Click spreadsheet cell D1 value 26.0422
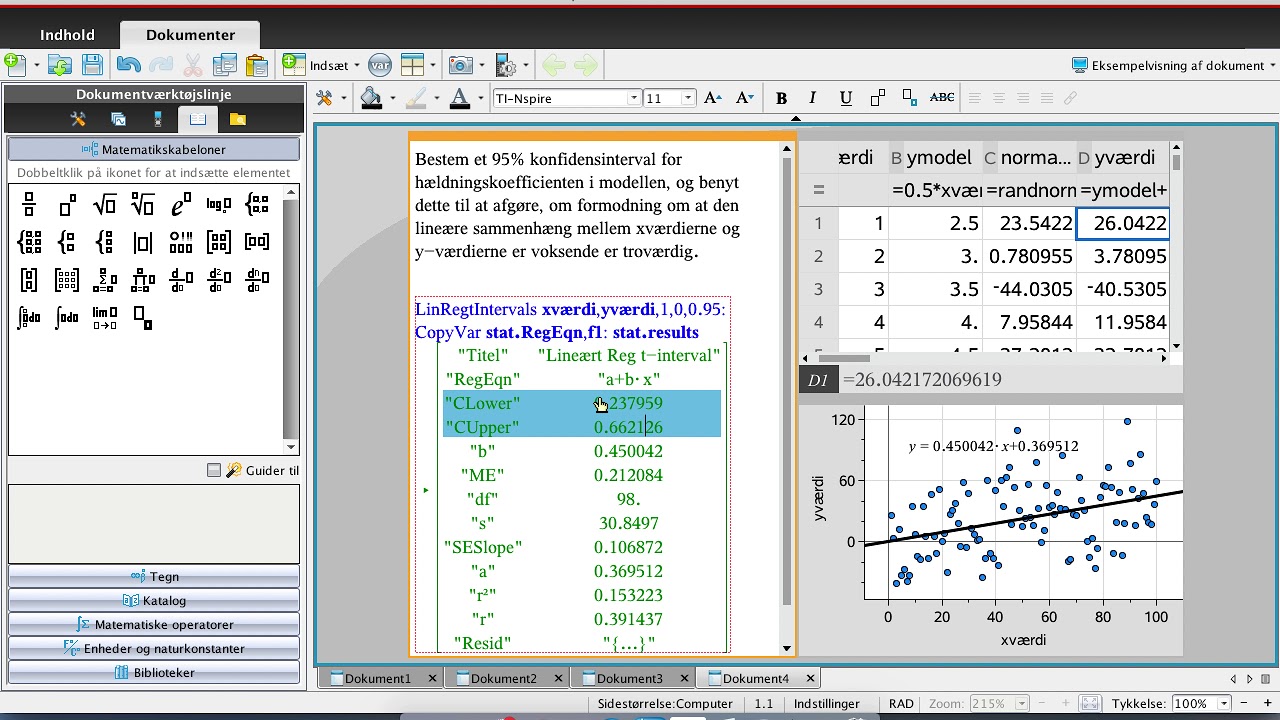Viewport: 1280px width, 720px height. tap(1121, 223)
